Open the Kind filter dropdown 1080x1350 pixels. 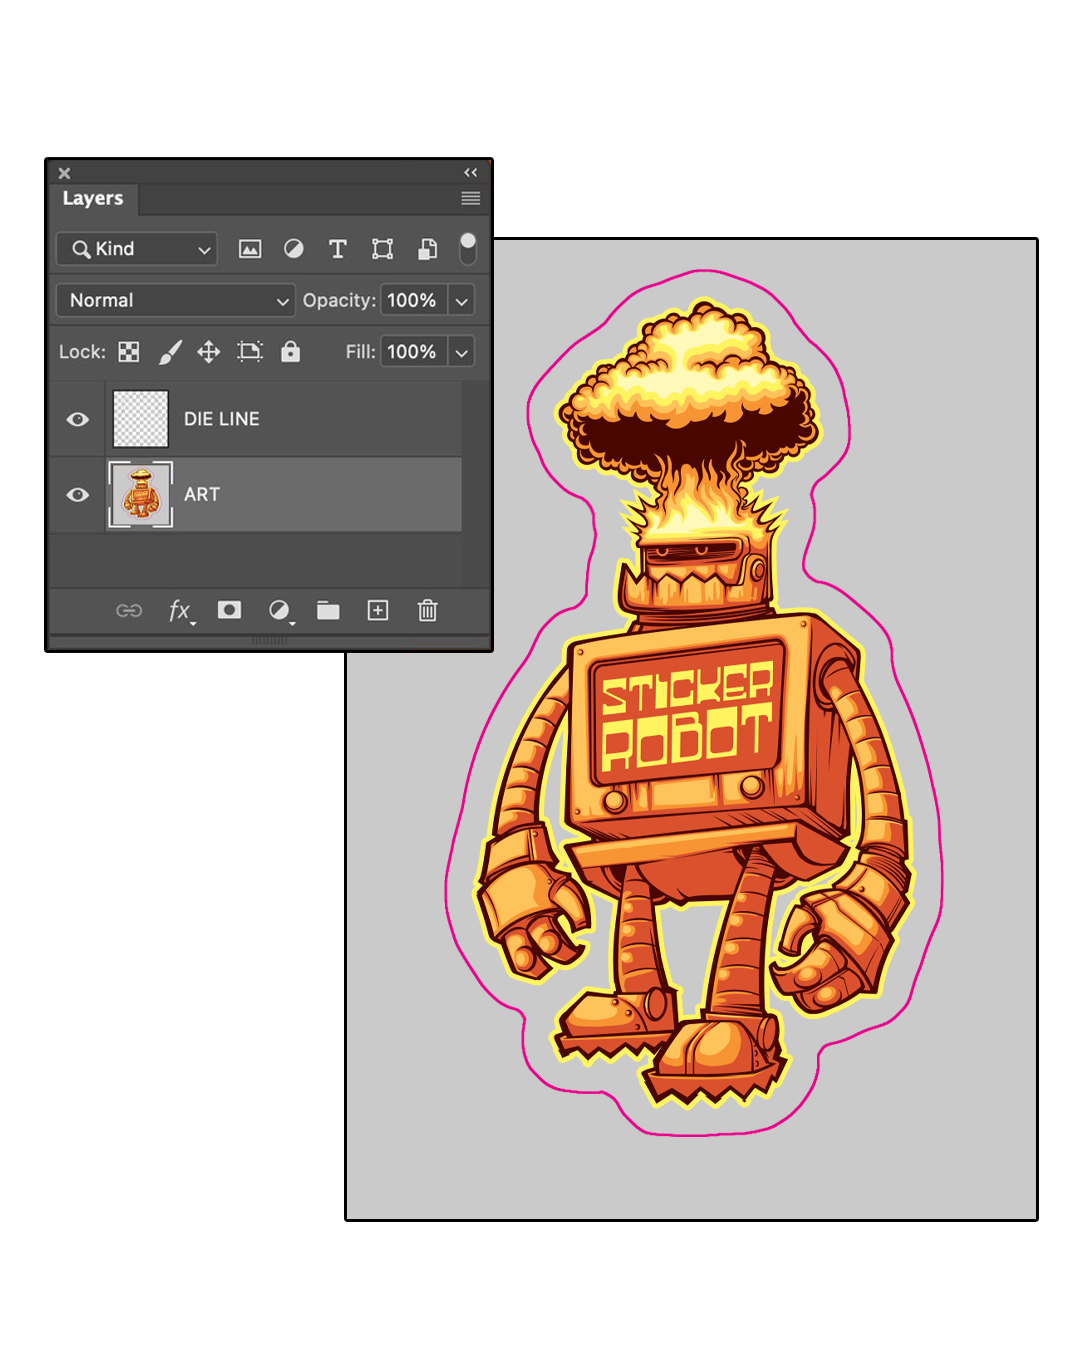(136, 249)
